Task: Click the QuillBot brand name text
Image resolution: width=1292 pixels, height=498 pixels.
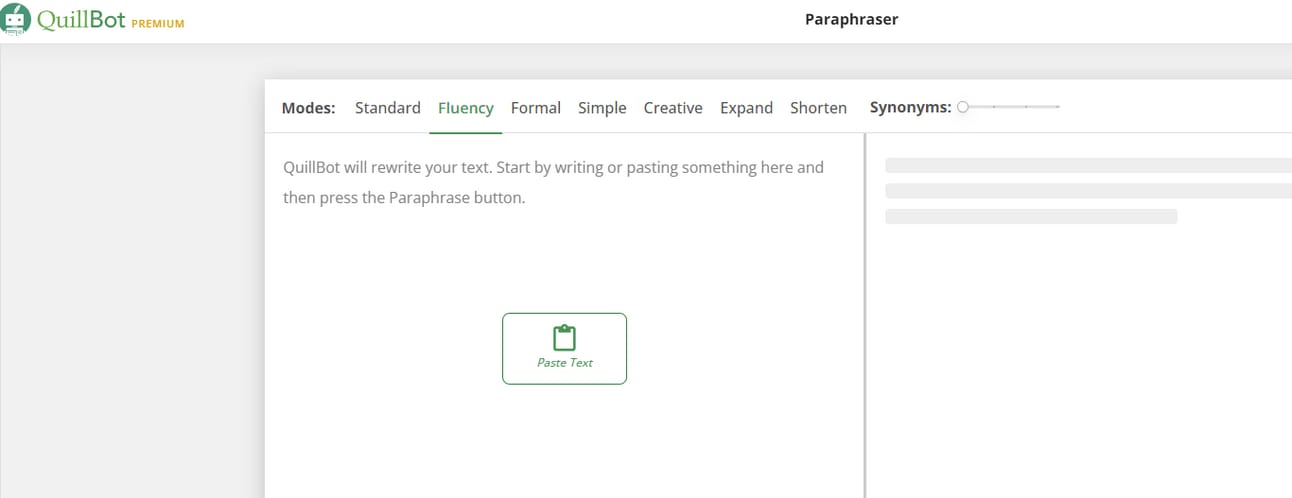Action: (x=81, y=20)
